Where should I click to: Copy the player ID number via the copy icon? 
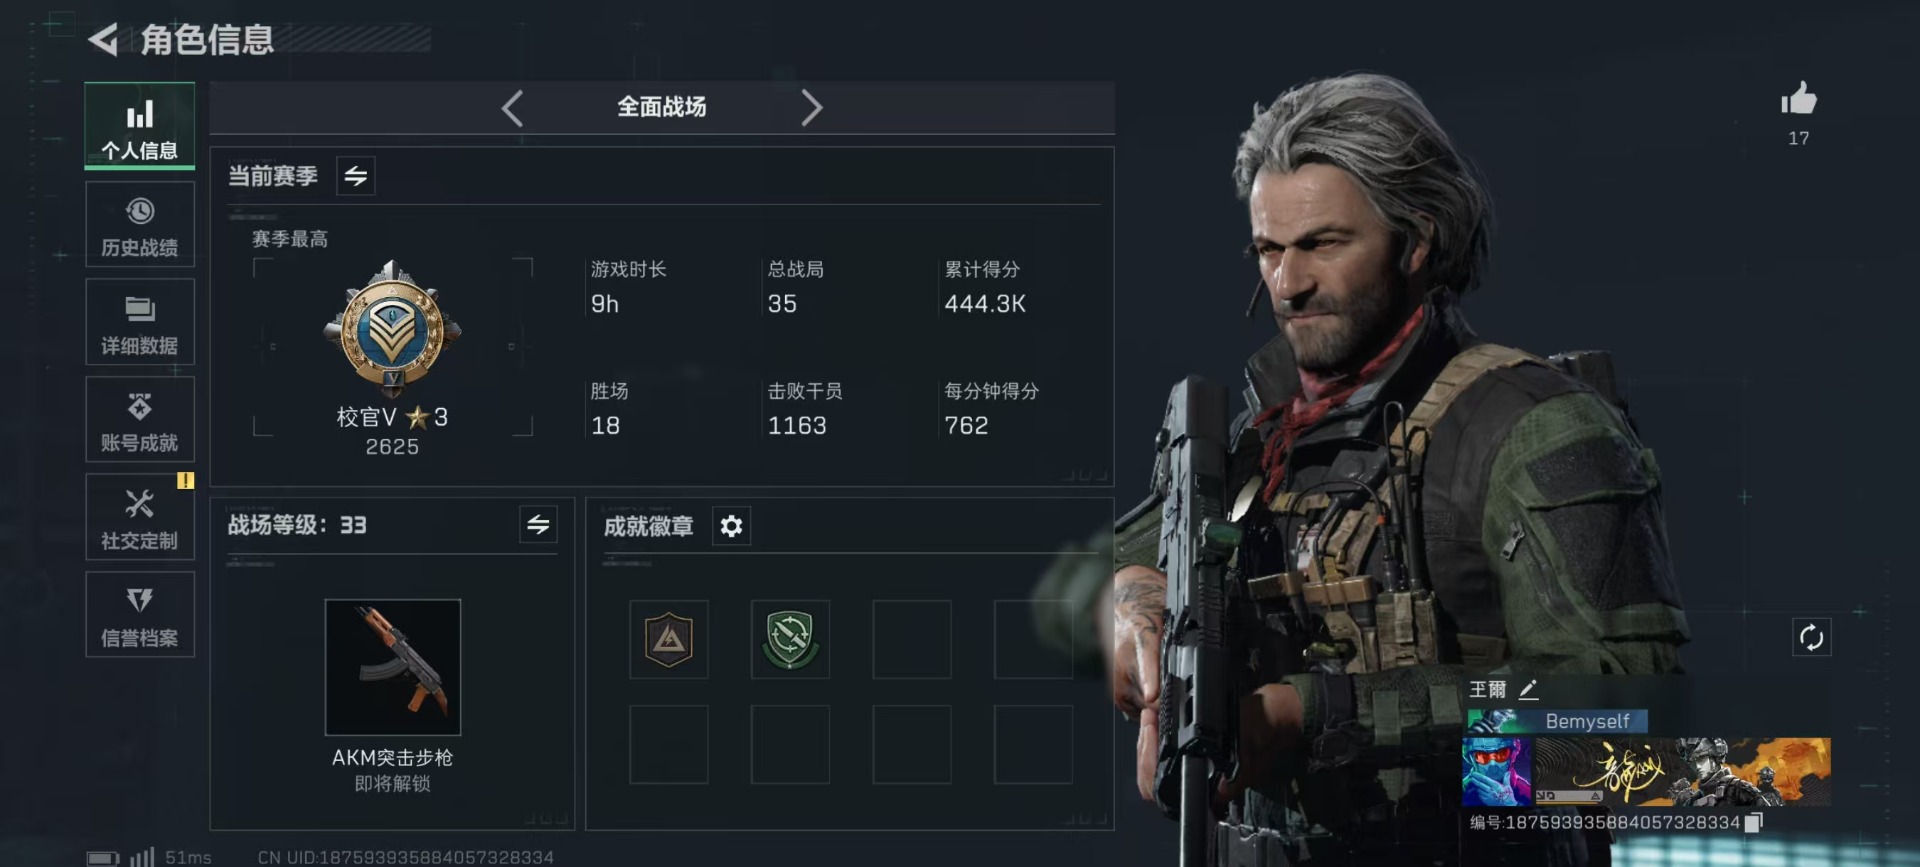pos(1753,822)
